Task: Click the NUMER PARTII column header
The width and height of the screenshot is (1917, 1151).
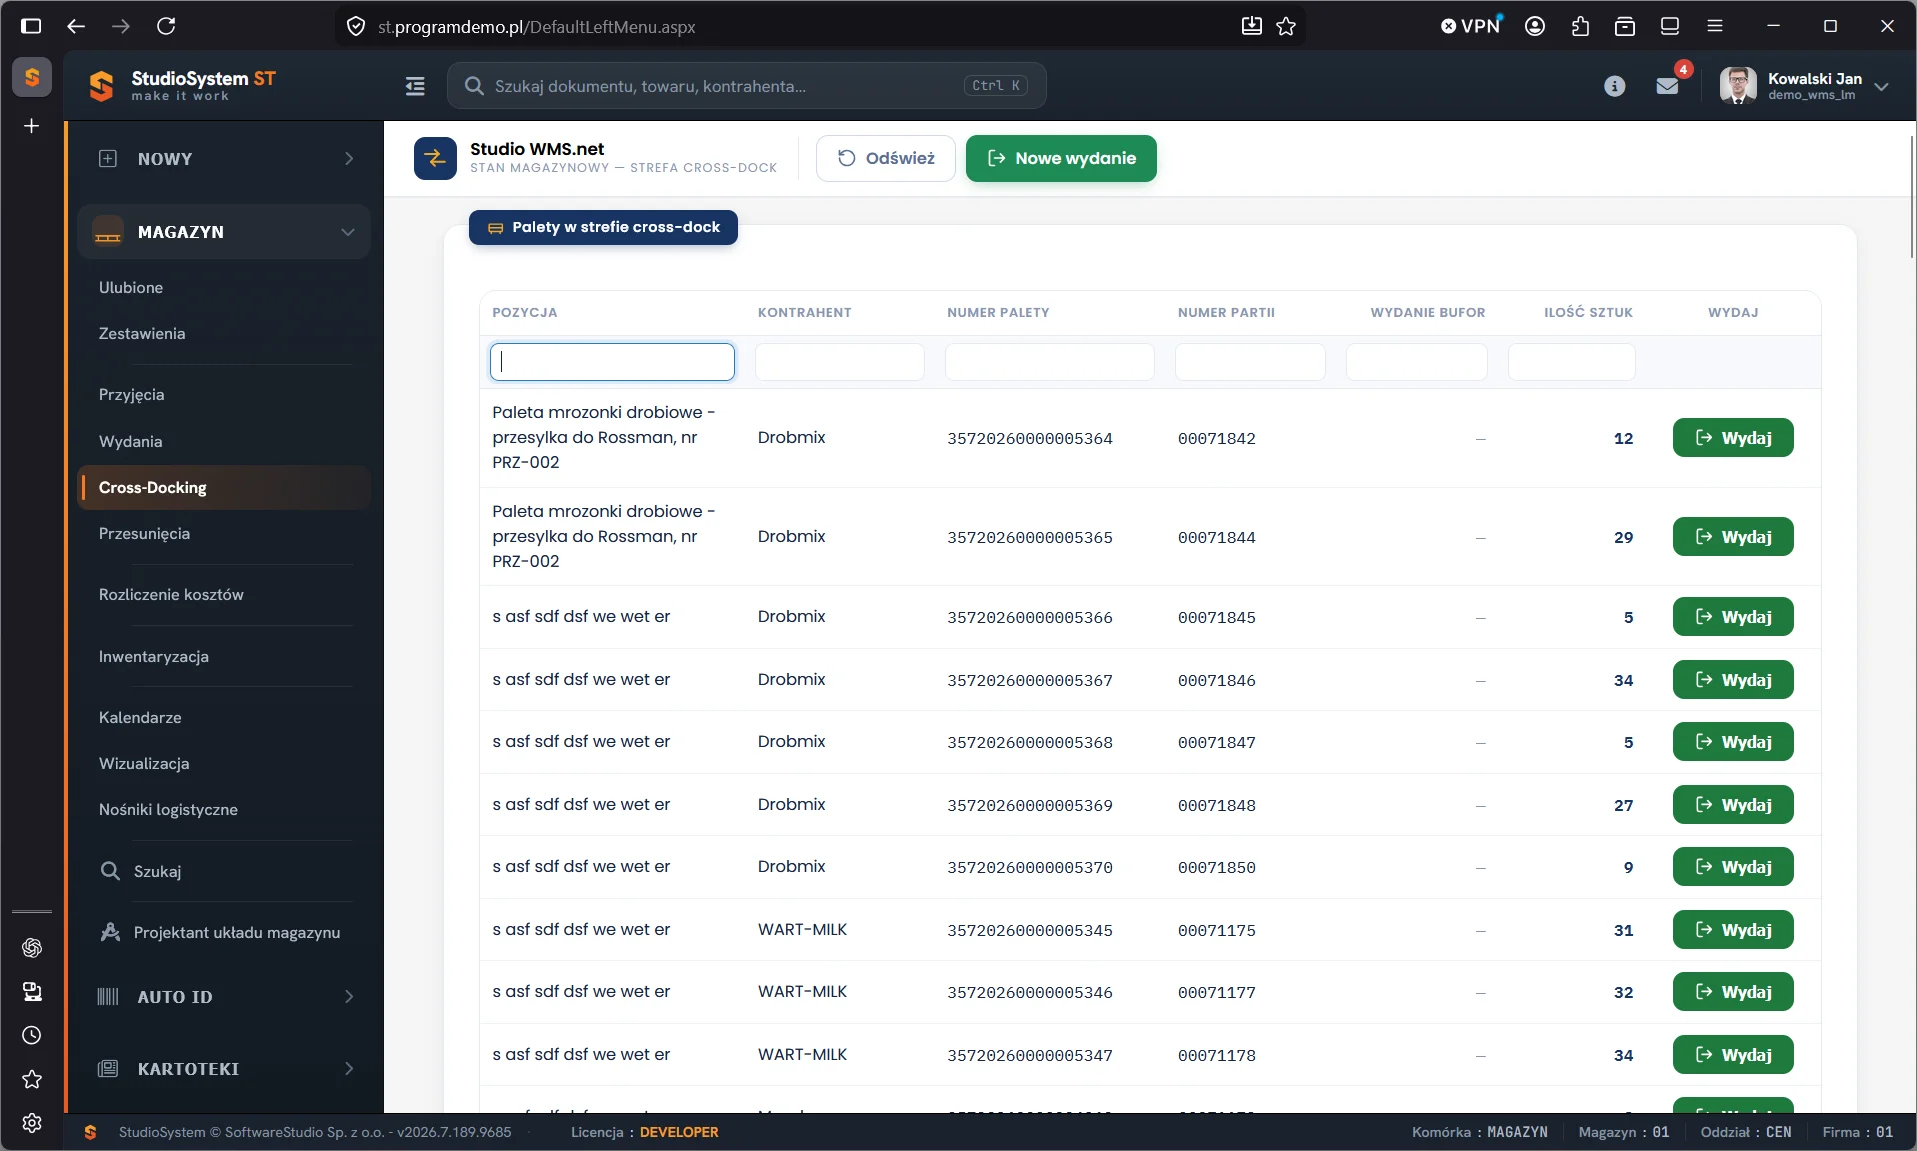Action: pos(1226,313)
